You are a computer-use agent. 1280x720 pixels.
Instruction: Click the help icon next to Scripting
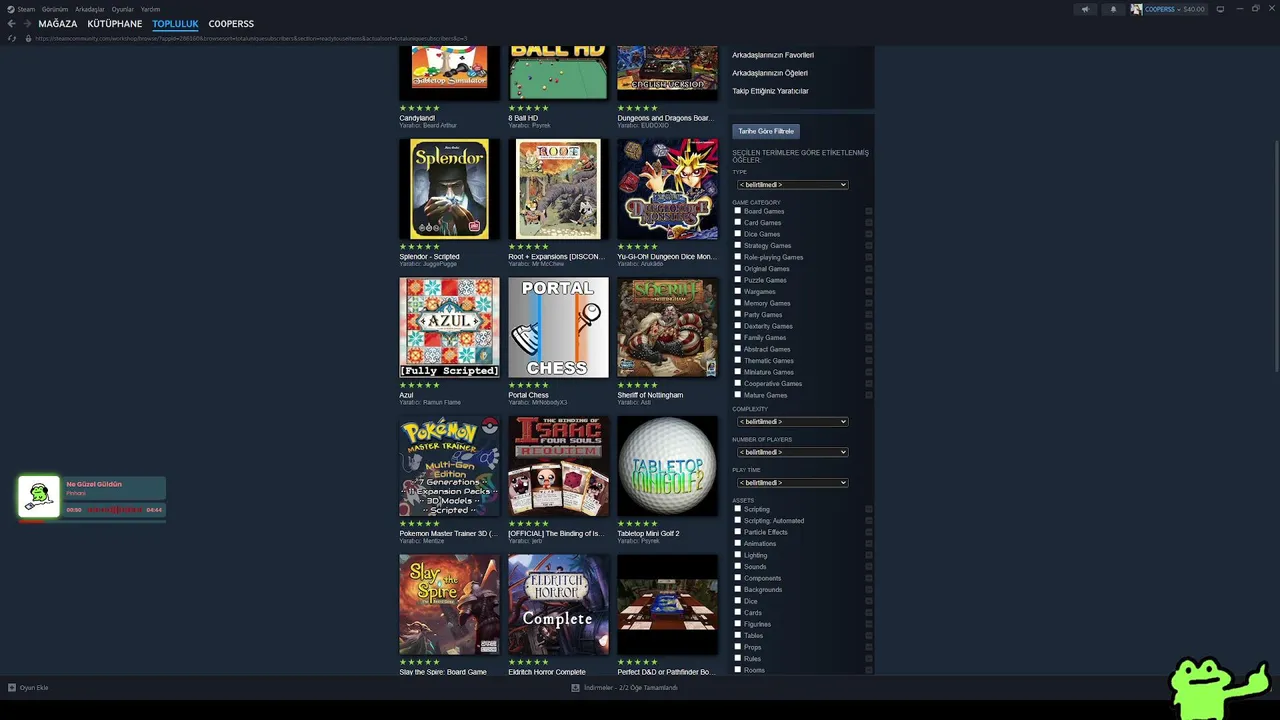coord(868,509)
